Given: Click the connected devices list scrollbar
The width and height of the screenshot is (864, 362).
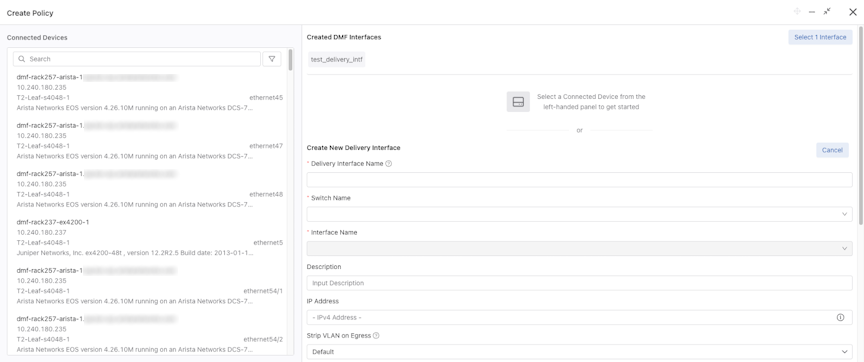Looking at the screenshot, I should click(x=290, y=60).
